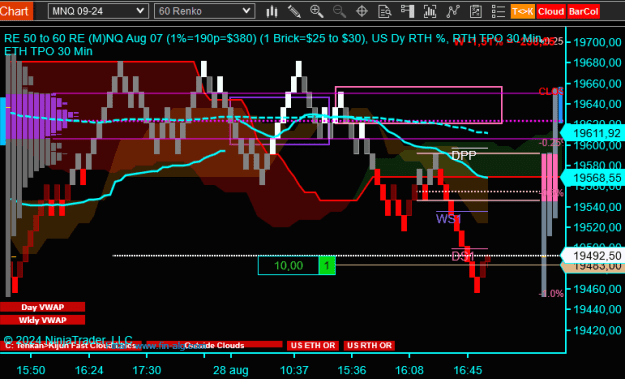Click the 10:37 time axis label
The height and width of the screenshot is (379, 625).
click(x=294, y=370)
